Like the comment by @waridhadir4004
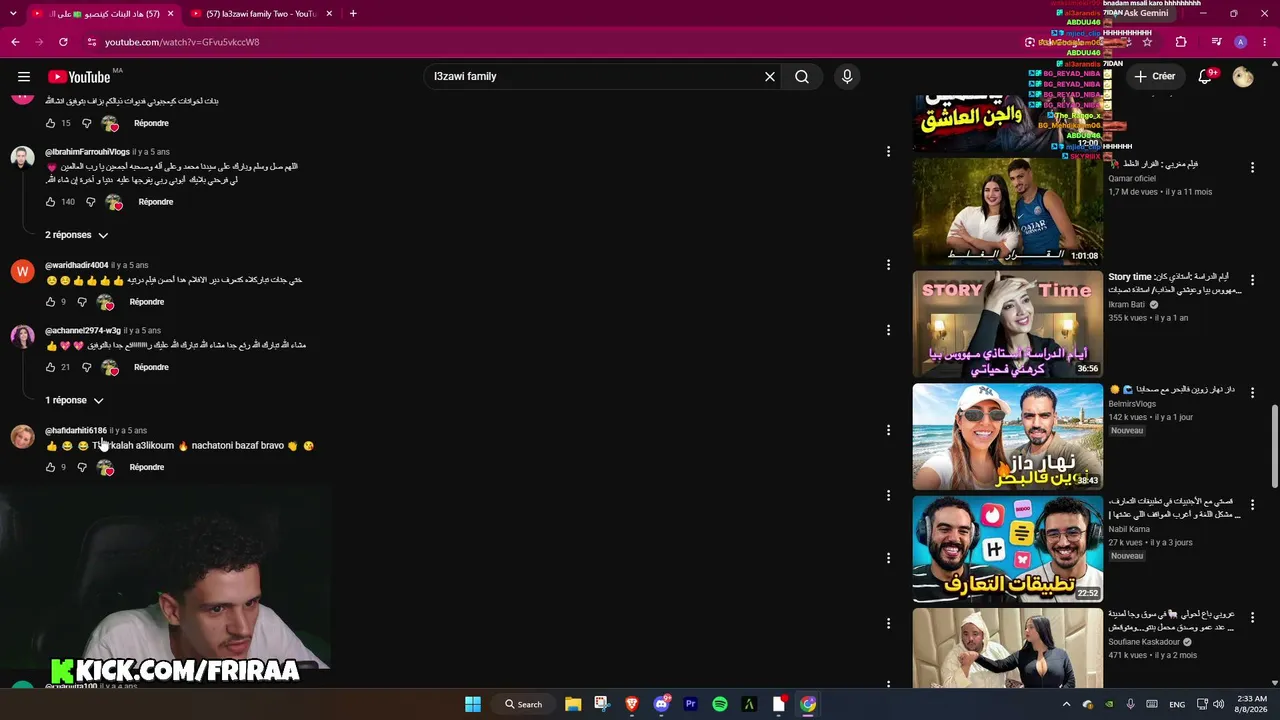The width and height of the screenshot is (1280, 720). tap(51, 302)
